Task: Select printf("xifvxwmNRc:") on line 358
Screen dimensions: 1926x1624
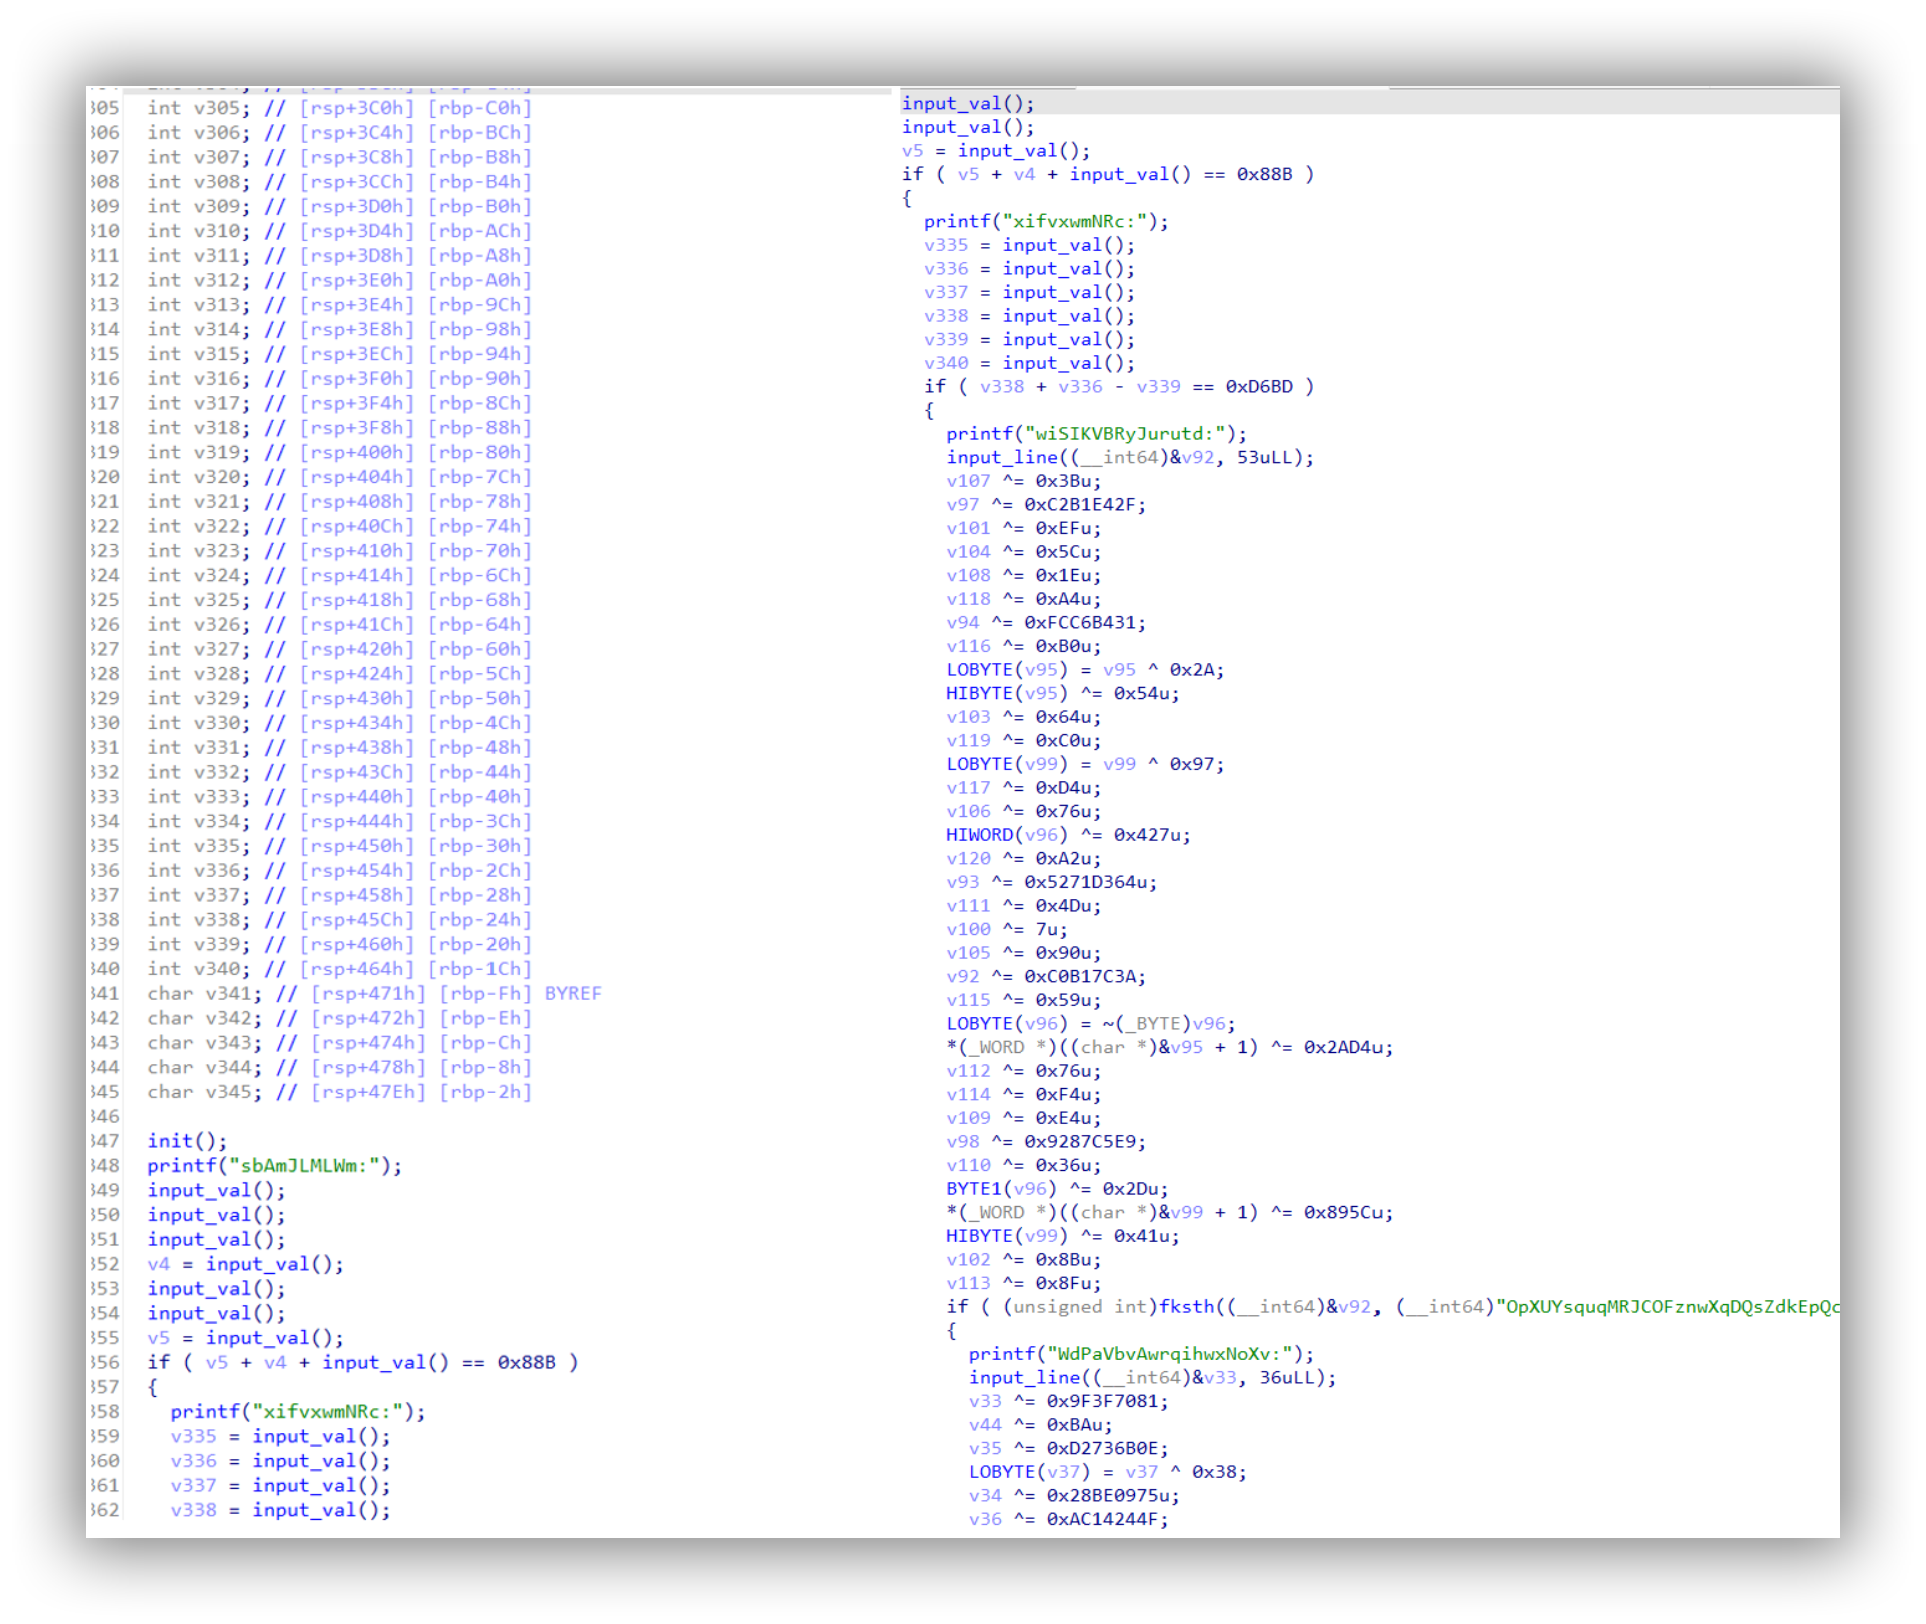Action: [x=298, y=1412]
